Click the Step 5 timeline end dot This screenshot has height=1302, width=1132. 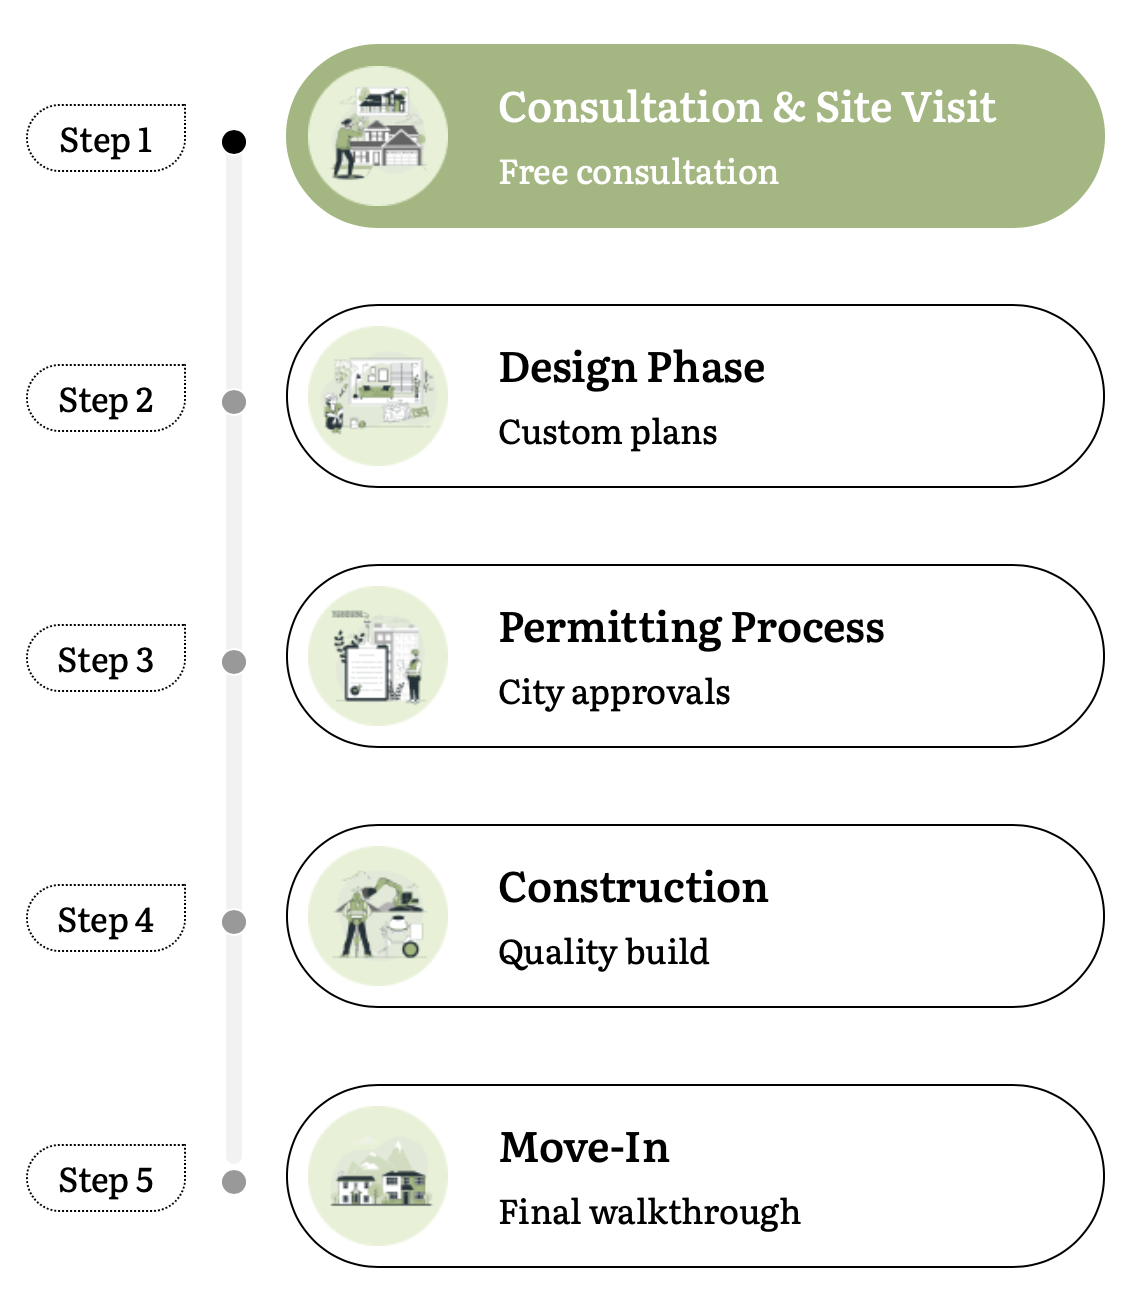(234, 1182)
